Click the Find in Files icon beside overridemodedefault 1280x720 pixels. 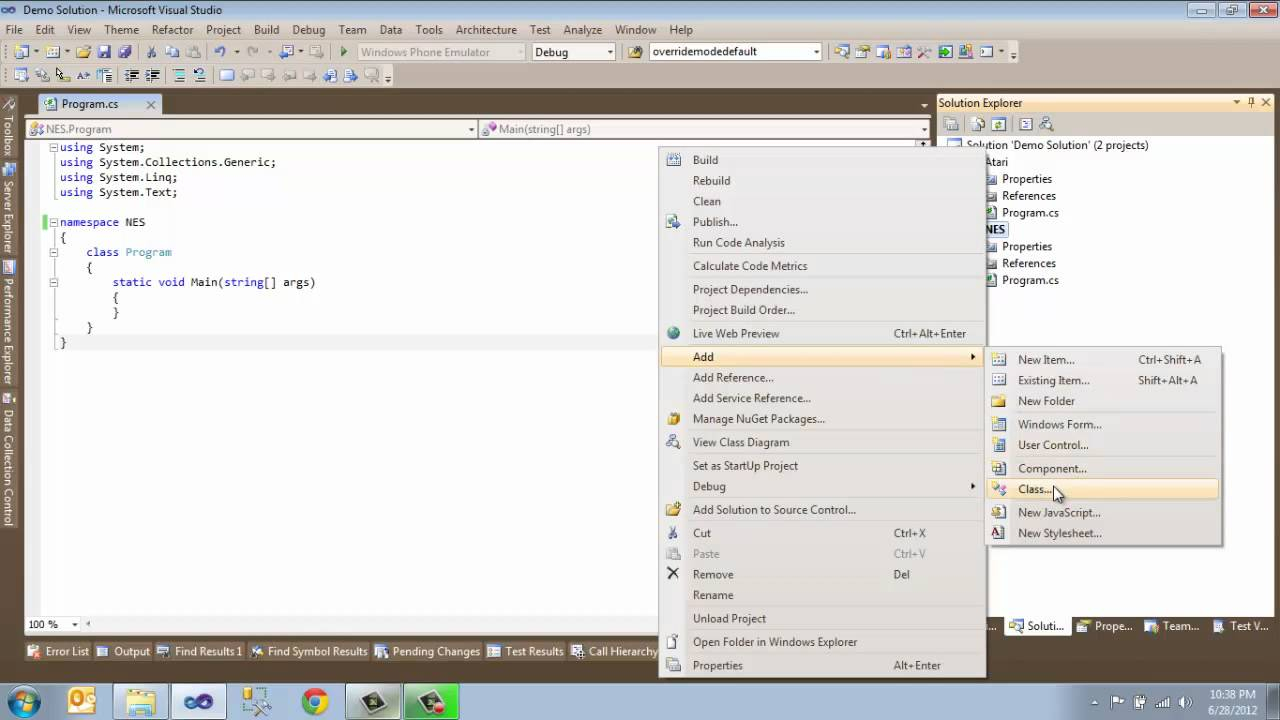[635, 52]
